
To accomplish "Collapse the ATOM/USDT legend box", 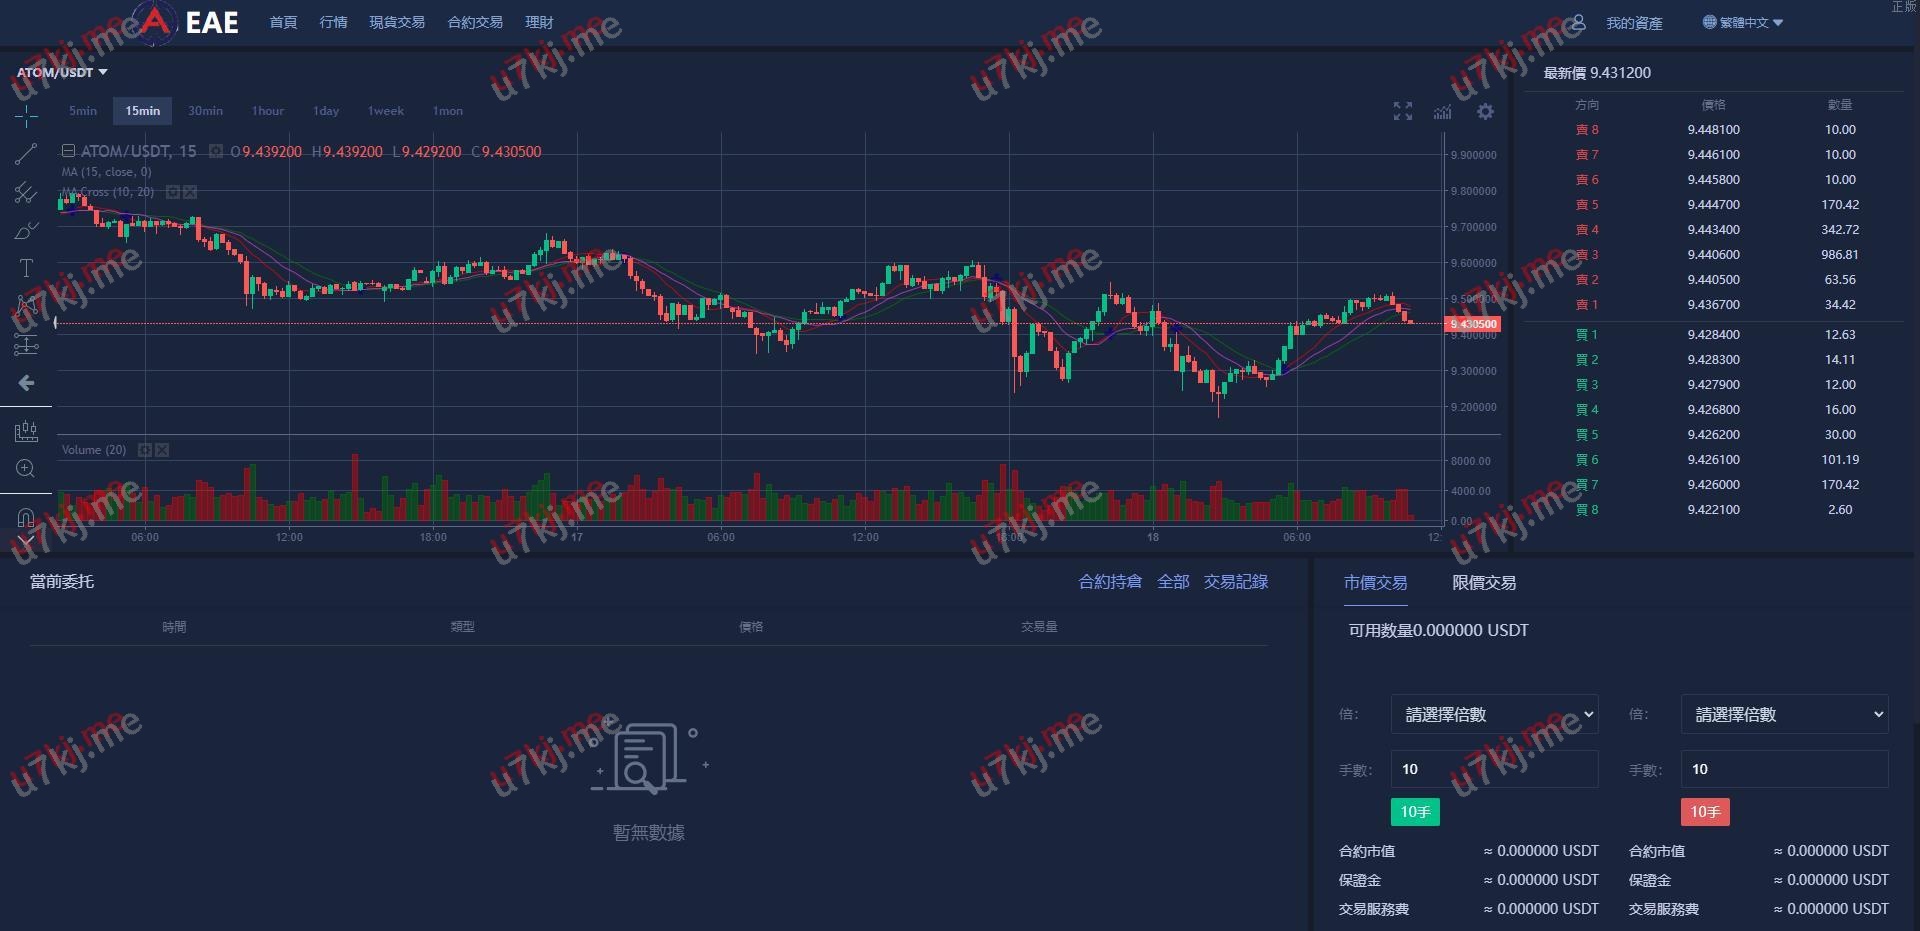I will (x=68, y=151).
